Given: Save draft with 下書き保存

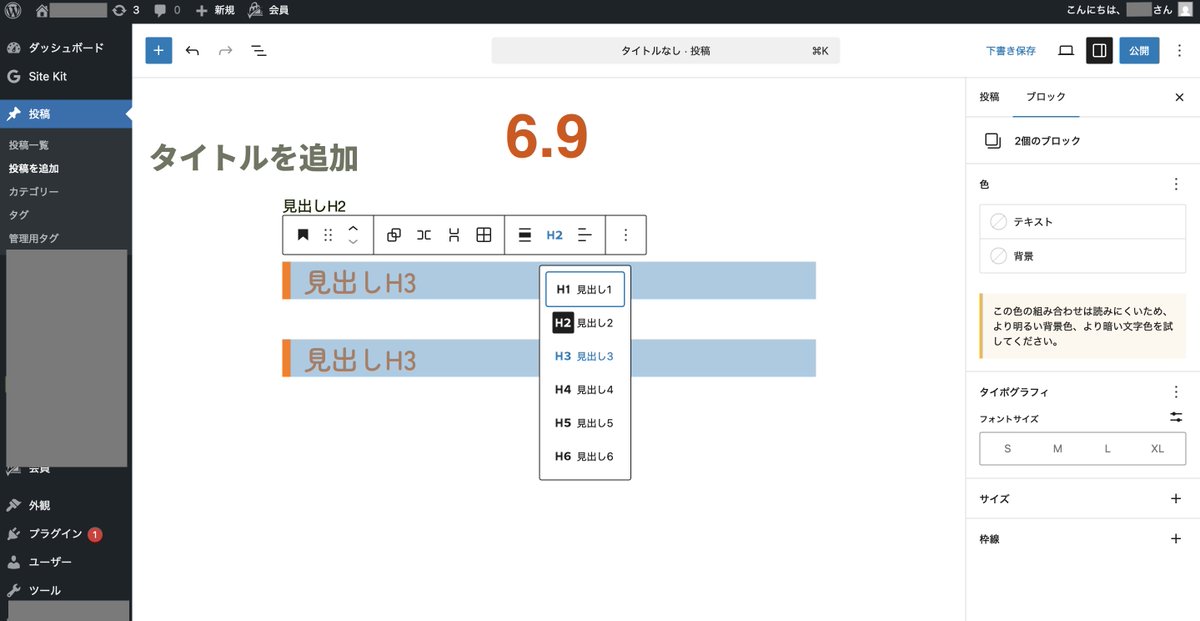Looking at the screenshot, I should (x=1011, y=50).
